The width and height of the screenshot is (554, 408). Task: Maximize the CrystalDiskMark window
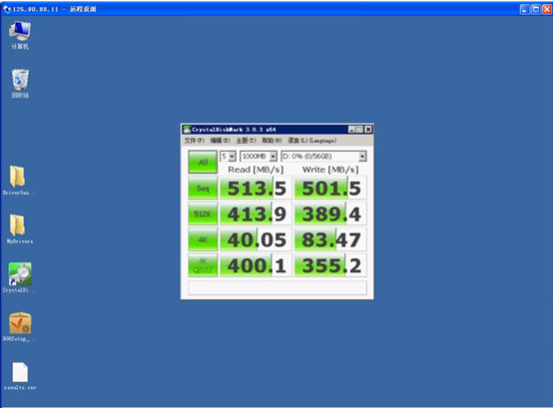359,130
